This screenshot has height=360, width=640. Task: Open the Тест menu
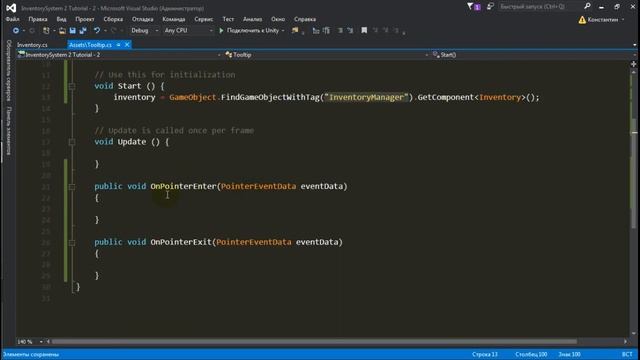coord(228,19)
